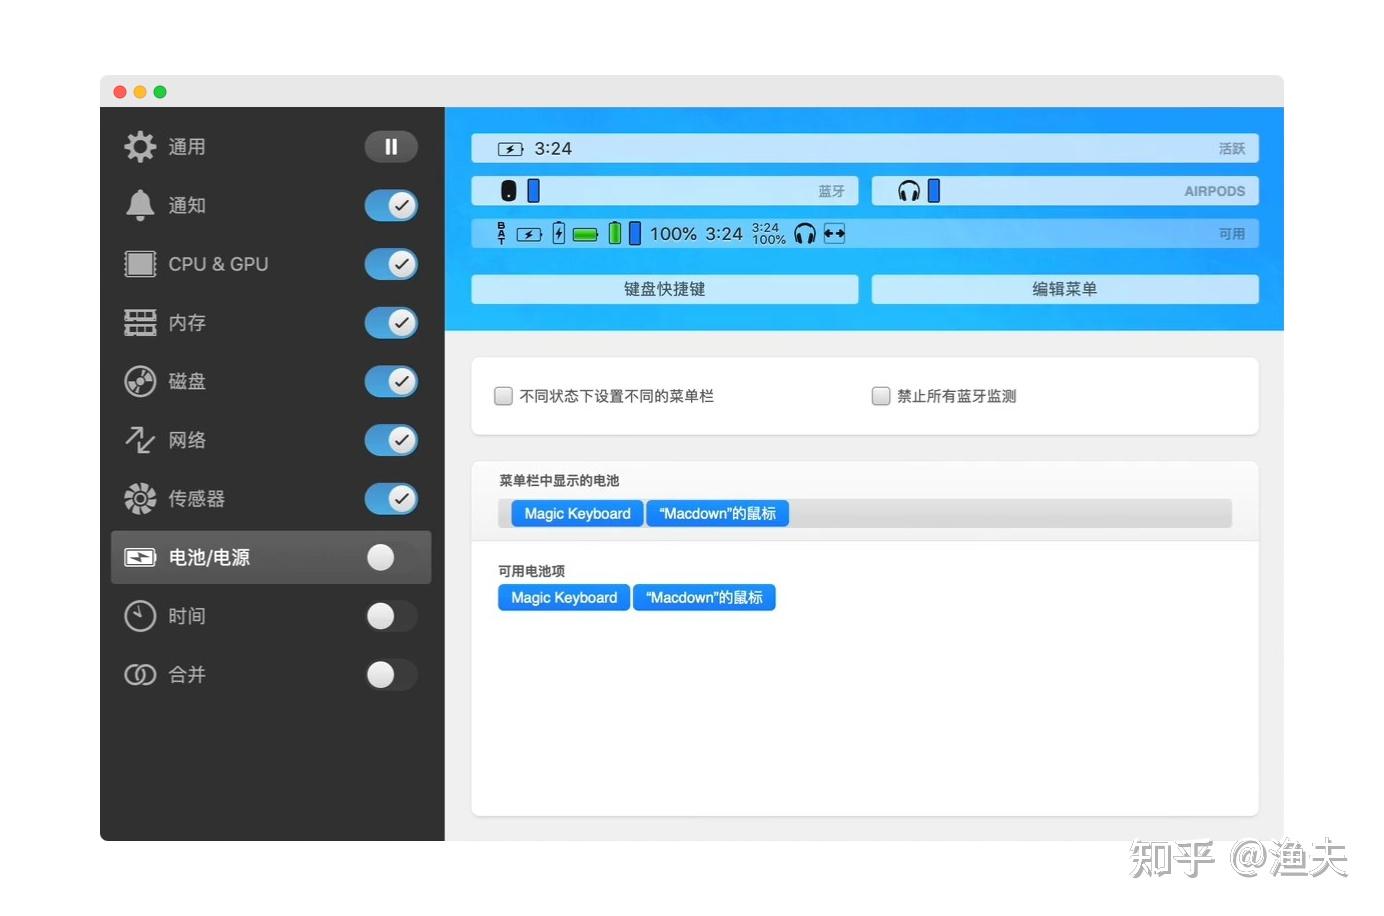This screenshot has height=916, width=1384.
Task: Turn off the 网络 switch
Action: pyautogui.click(x=391, y=440)
